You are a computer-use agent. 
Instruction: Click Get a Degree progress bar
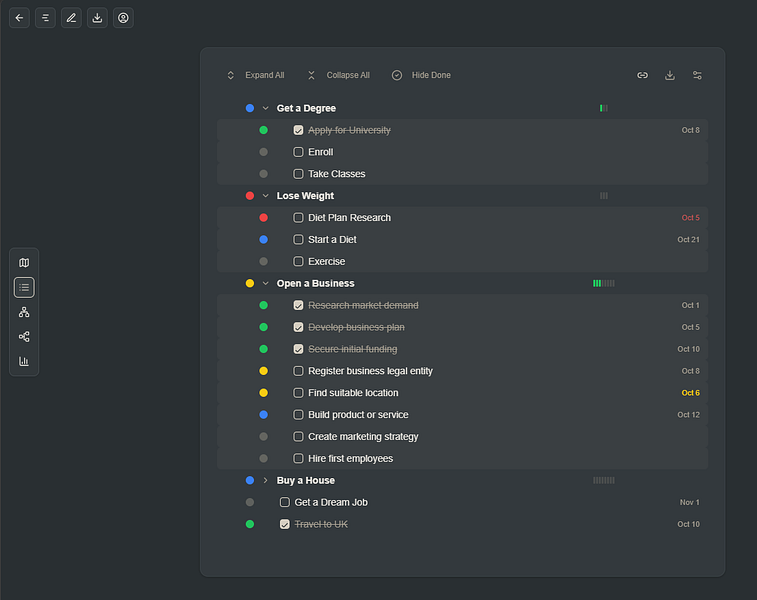tap(604, 108)
